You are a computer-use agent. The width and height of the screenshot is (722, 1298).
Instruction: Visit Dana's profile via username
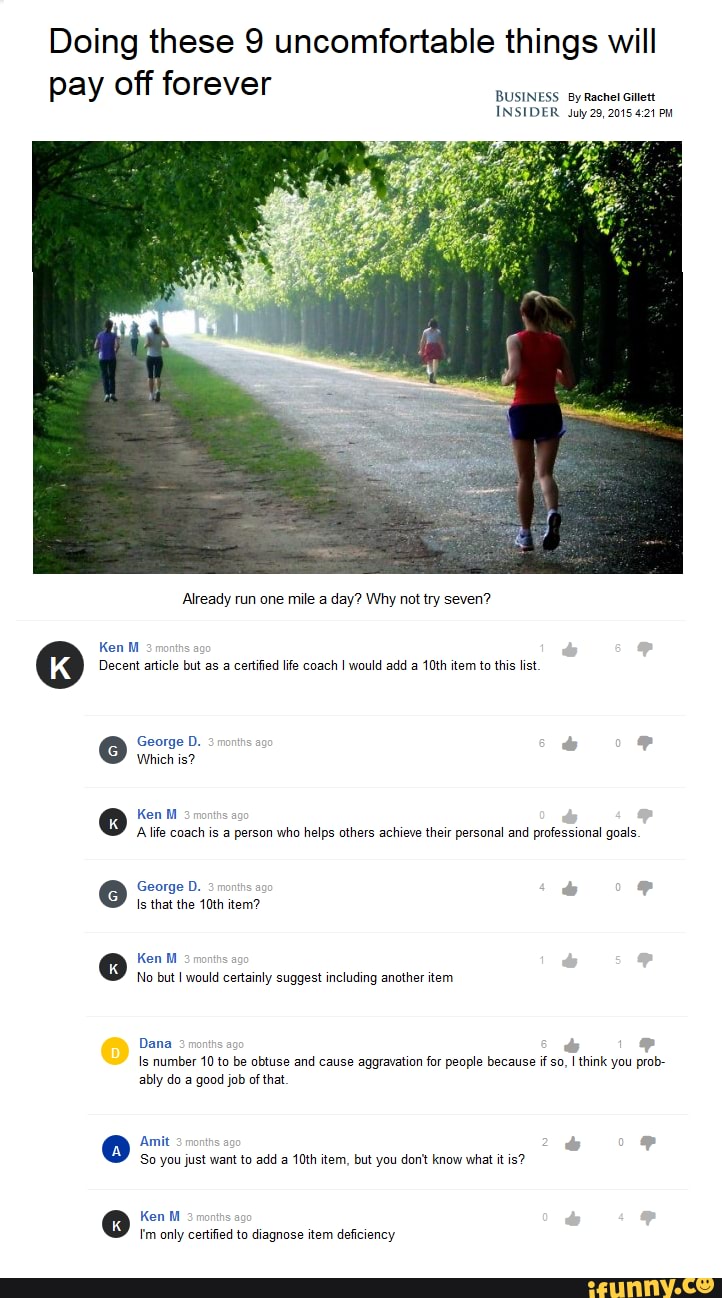tap(155, 1043)
